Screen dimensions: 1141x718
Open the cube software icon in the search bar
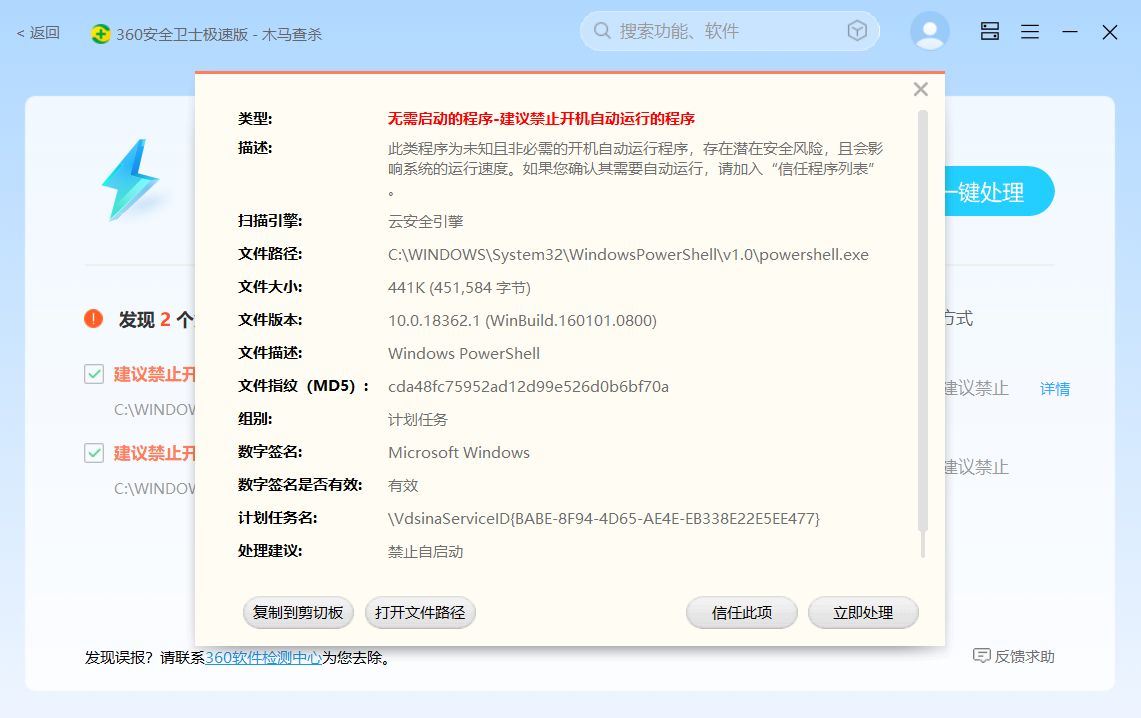tap(857, 31)
